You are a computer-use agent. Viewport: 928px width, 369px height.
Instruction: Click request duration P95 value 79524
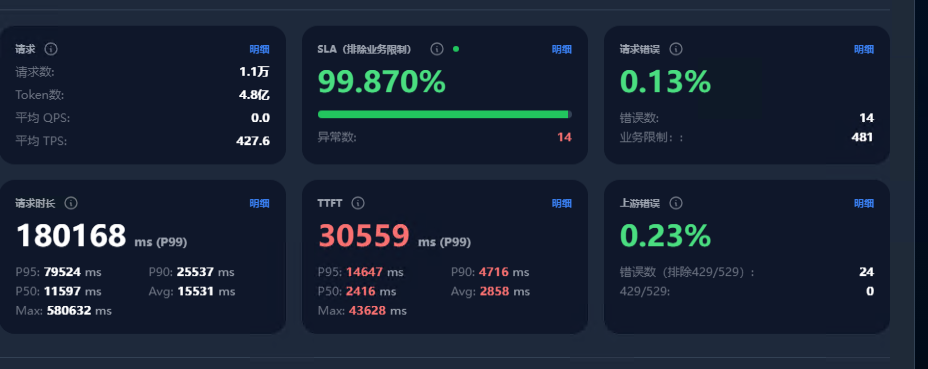click(x=62, y=272)
